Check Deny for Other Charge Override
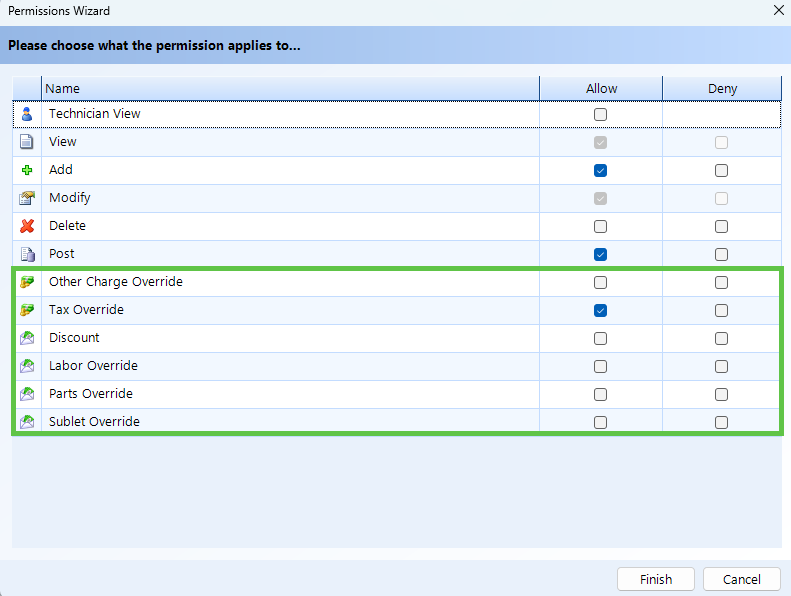Viewport: 791px width, 596px height. [721, 283]
